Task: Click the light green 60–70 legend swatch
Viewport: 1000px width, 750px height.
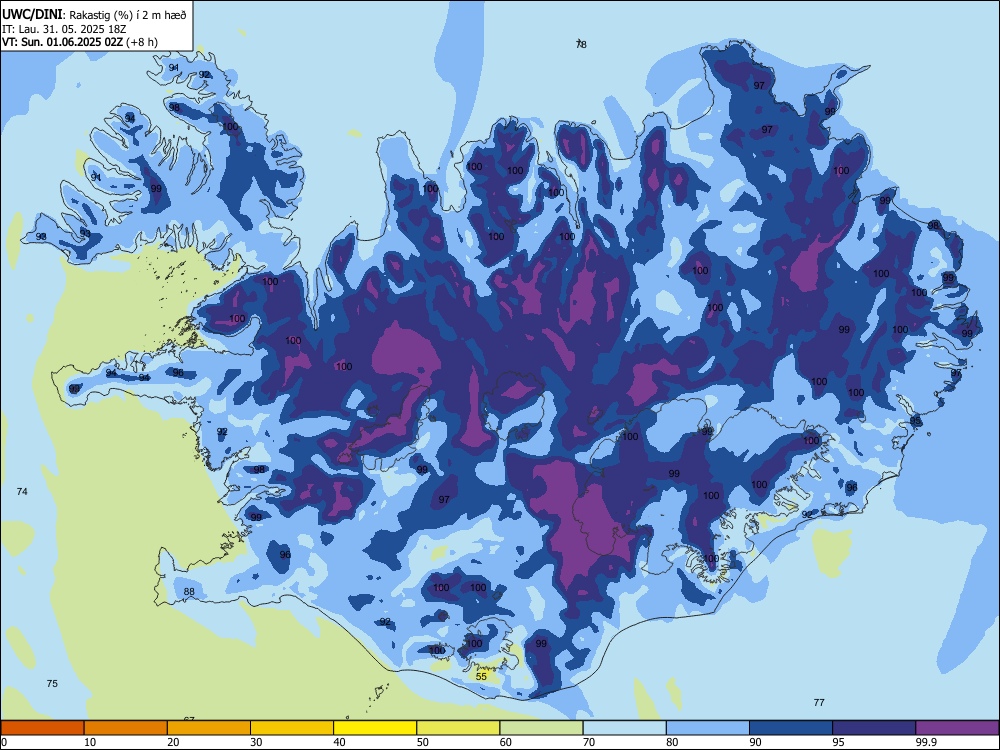Action: [x=541, y=728]
